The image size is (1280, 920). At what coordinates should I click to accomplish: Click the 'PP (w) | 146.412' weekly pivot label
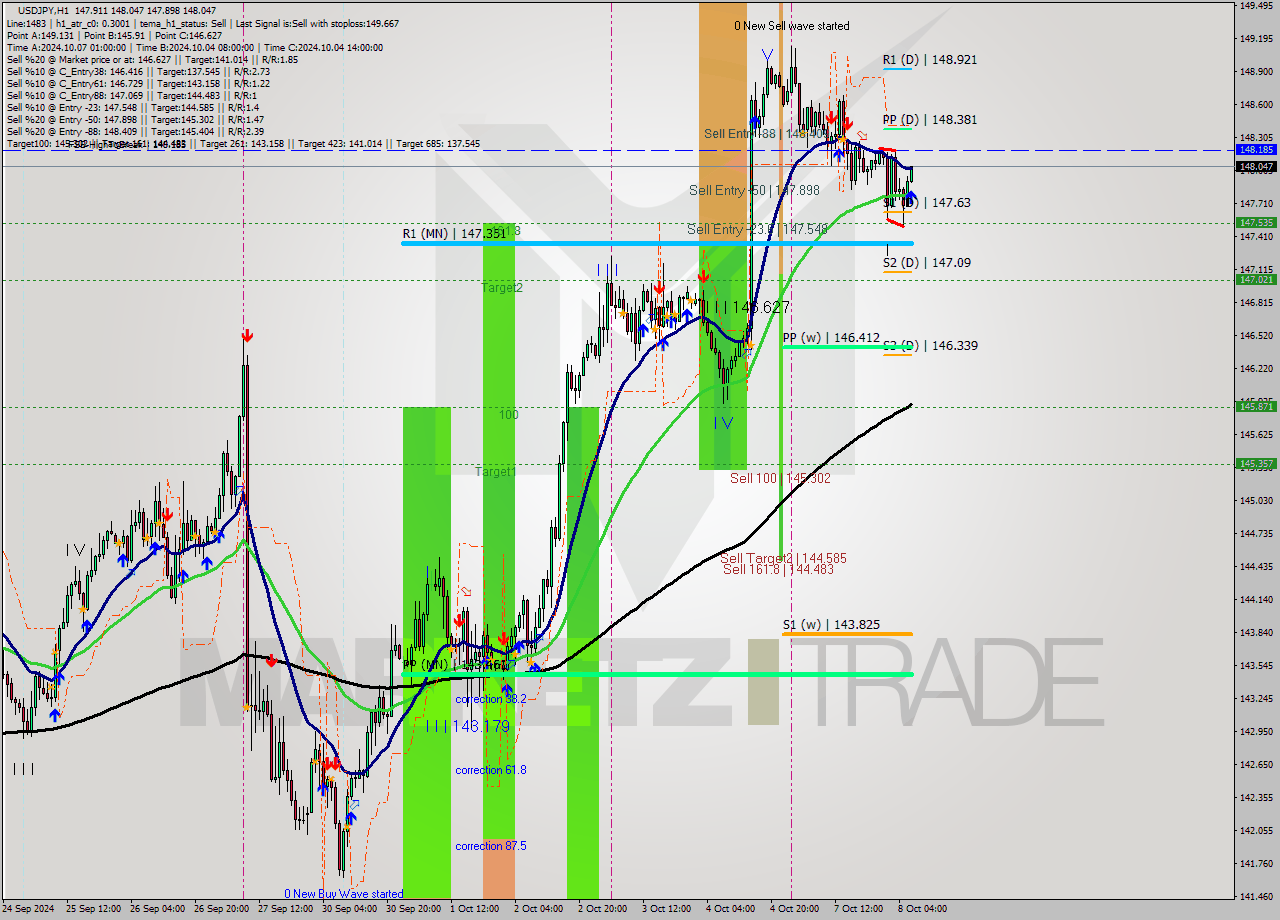(831, 339)
